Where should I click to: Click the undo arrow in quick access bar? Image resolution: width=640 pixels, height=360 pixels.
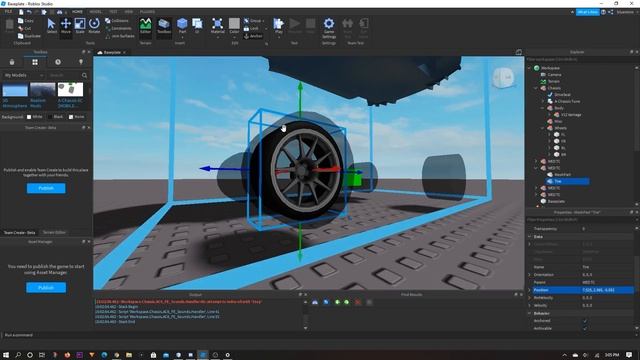point(29,12)
